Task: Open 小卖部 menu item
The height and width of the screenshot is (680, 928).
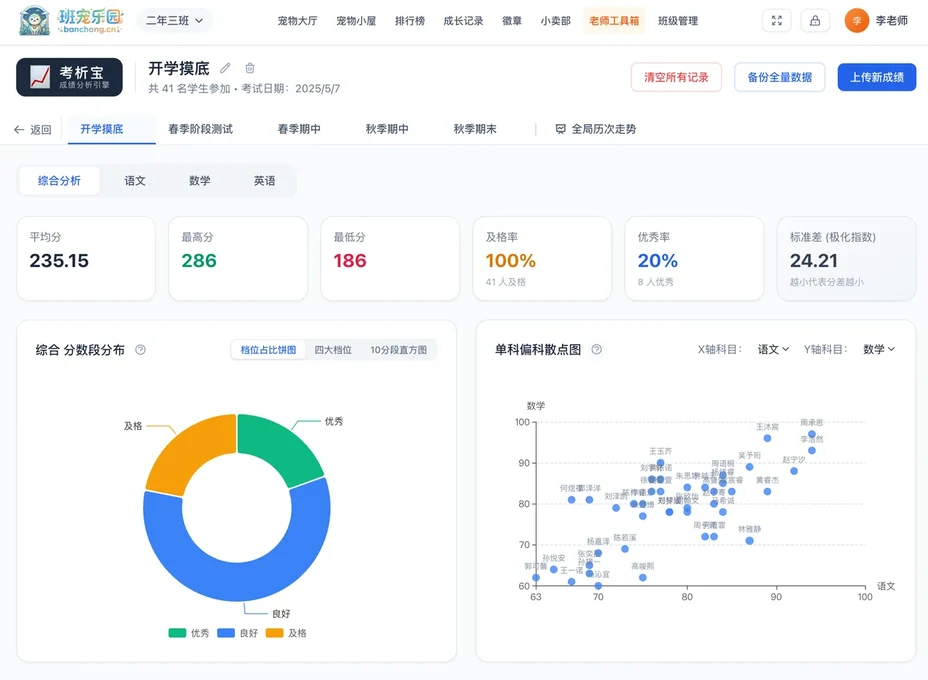Action: tap(556, 21)
